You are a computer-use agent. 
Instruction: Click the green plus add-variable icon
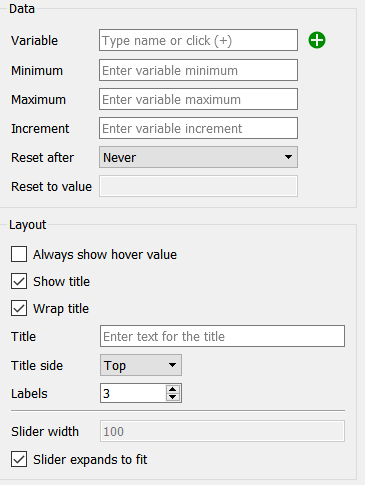click(317, 40)
